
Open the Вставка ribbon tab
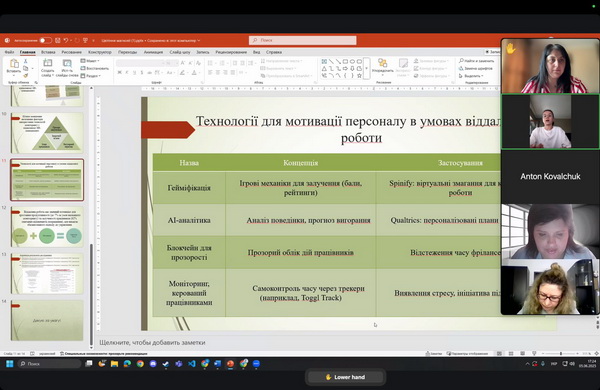tap(48, 52)
